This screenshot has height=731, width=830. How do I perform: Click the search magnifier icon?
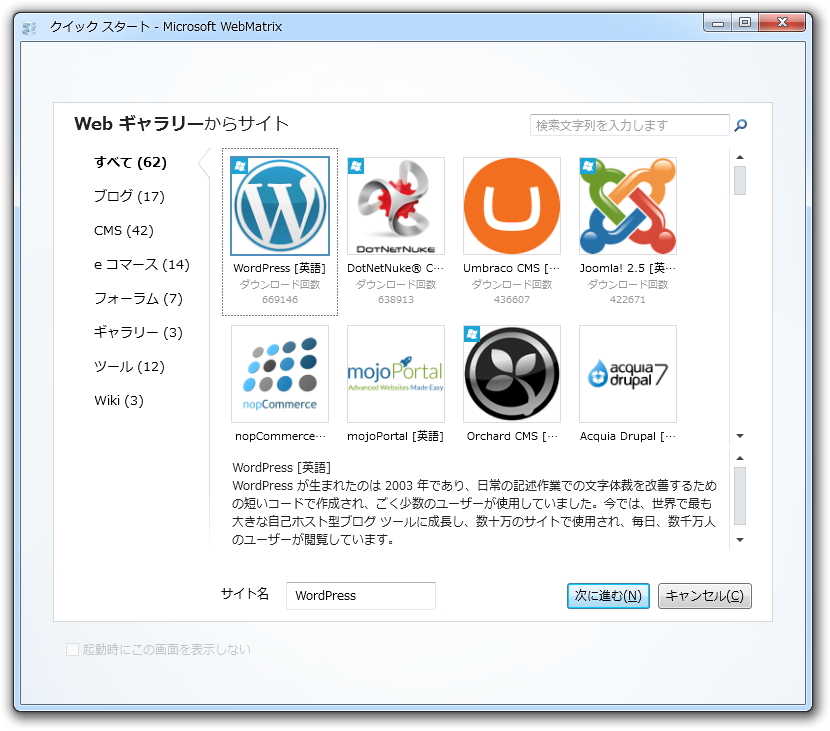coord(741,125)
